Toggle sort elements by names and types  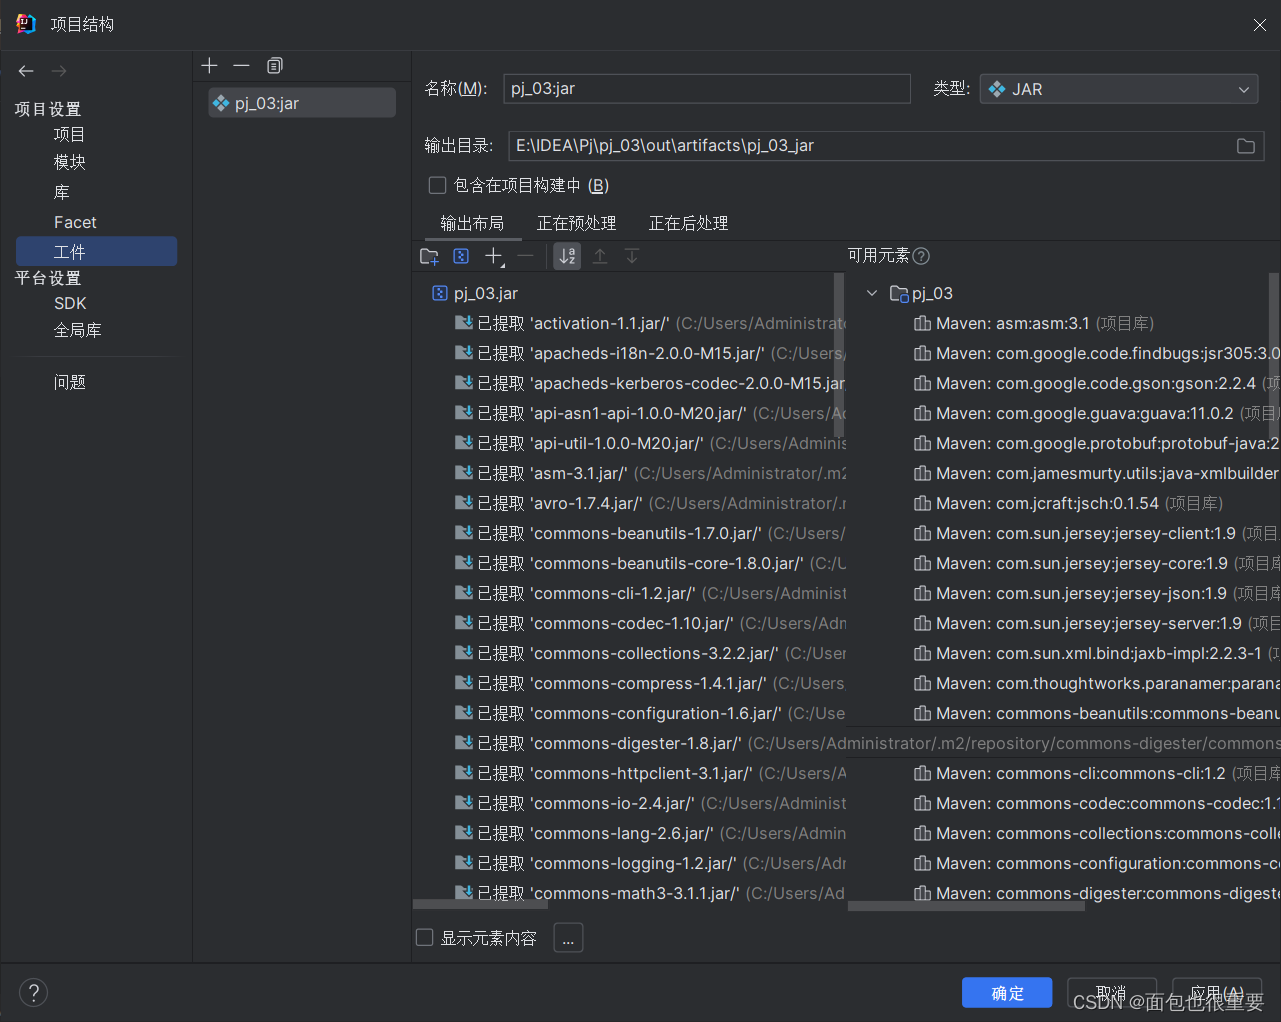567,257
